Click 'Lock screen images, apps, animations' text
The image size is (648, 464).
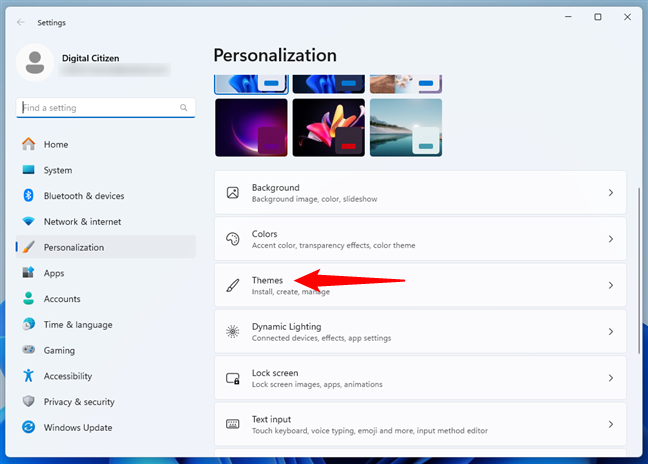[317, 384]
